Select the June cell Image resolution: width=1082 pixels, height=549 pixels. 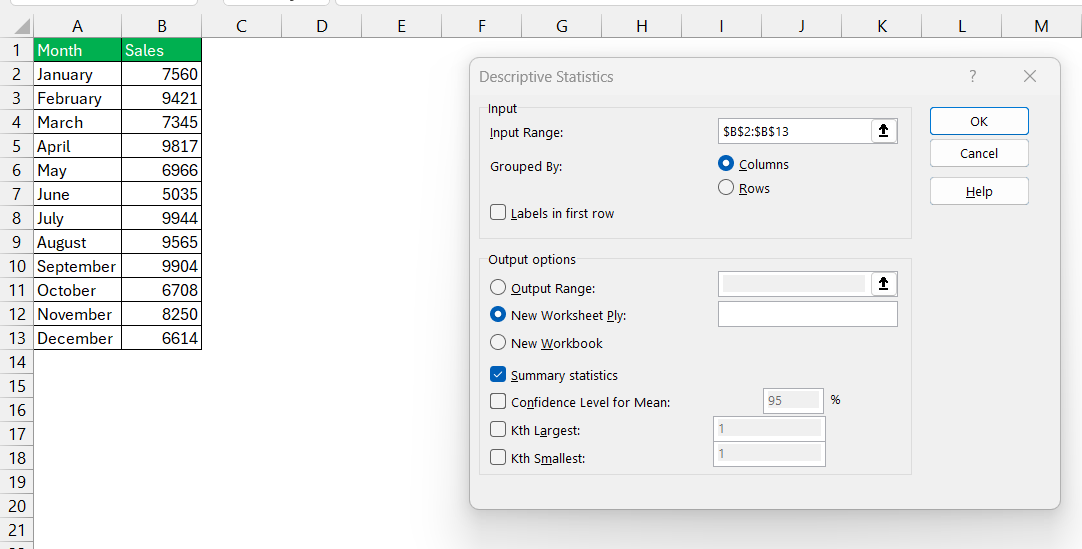point(77,194)
